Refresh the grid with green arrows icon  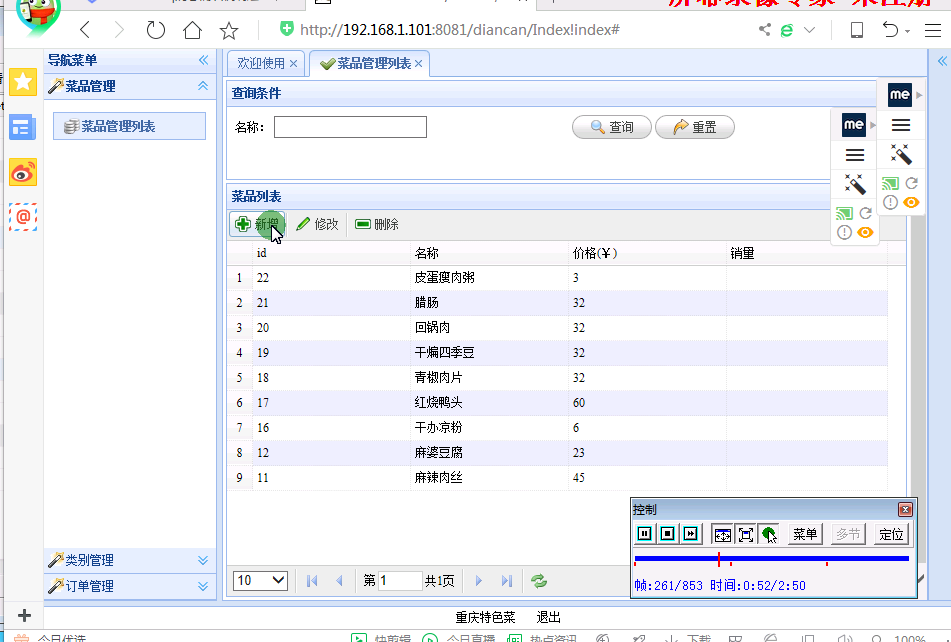tap(539, 581)
